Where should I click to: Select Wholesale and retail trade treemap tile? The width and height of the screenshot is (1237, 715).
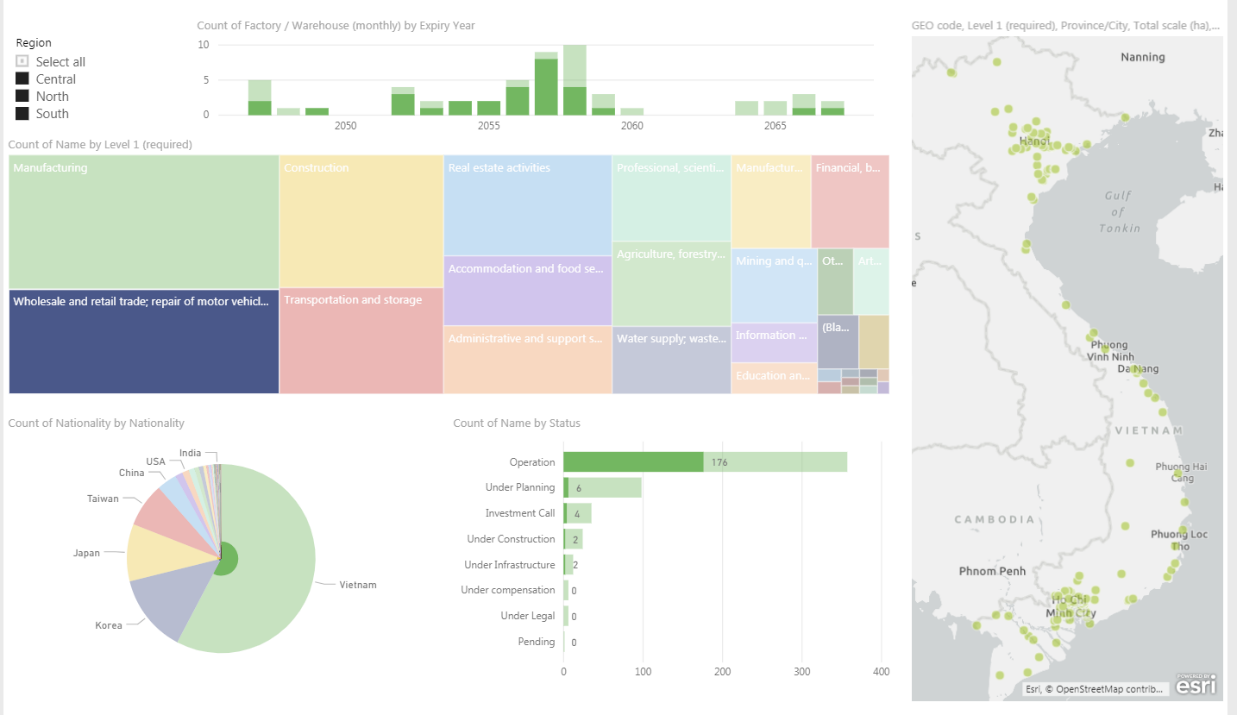[x=143, y=342]
